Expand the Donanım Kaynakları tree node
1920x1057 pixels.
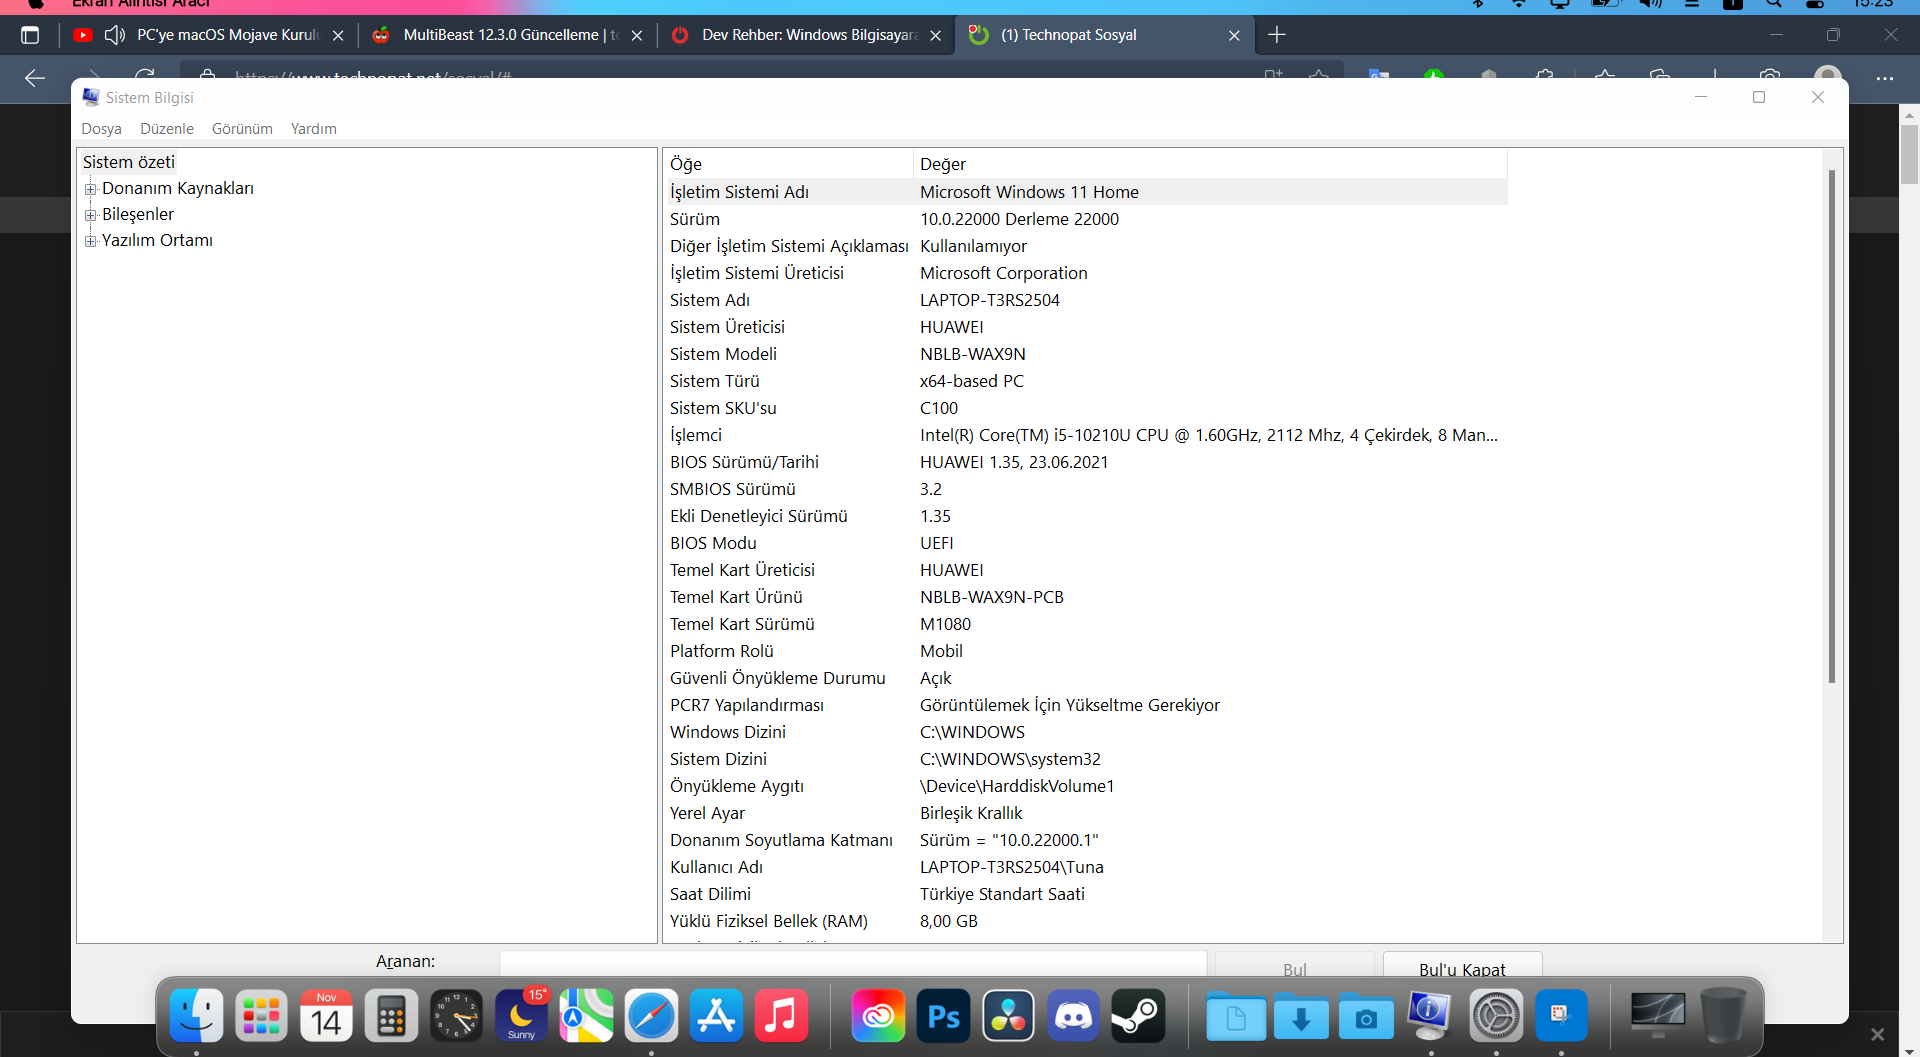[x=90, y=189]
